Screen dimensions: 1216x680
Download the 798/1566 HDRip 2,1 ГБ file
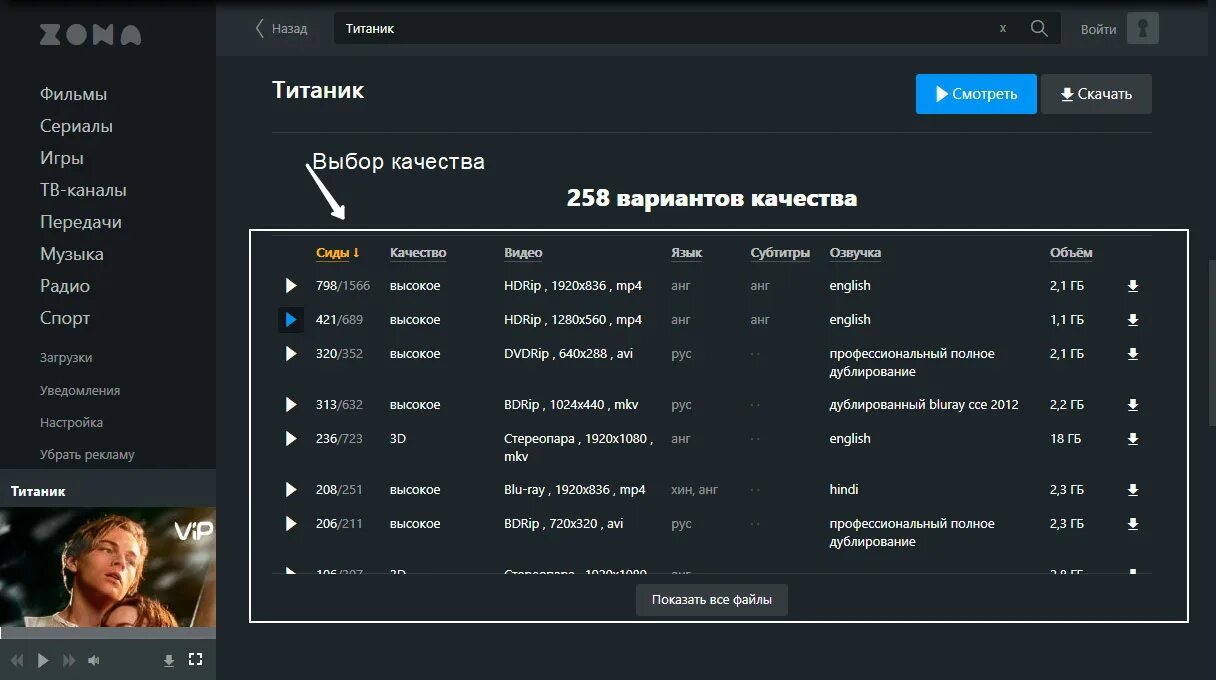click(x=1133, y=286)
